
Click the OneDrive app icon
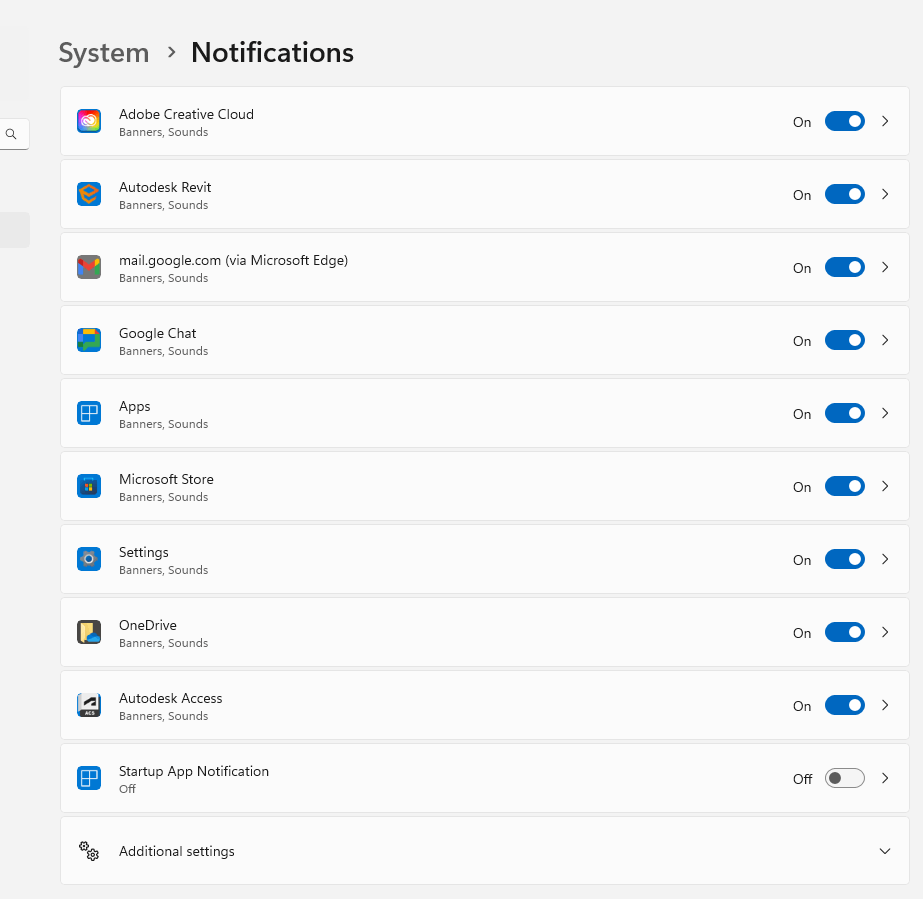coord(89,632)
